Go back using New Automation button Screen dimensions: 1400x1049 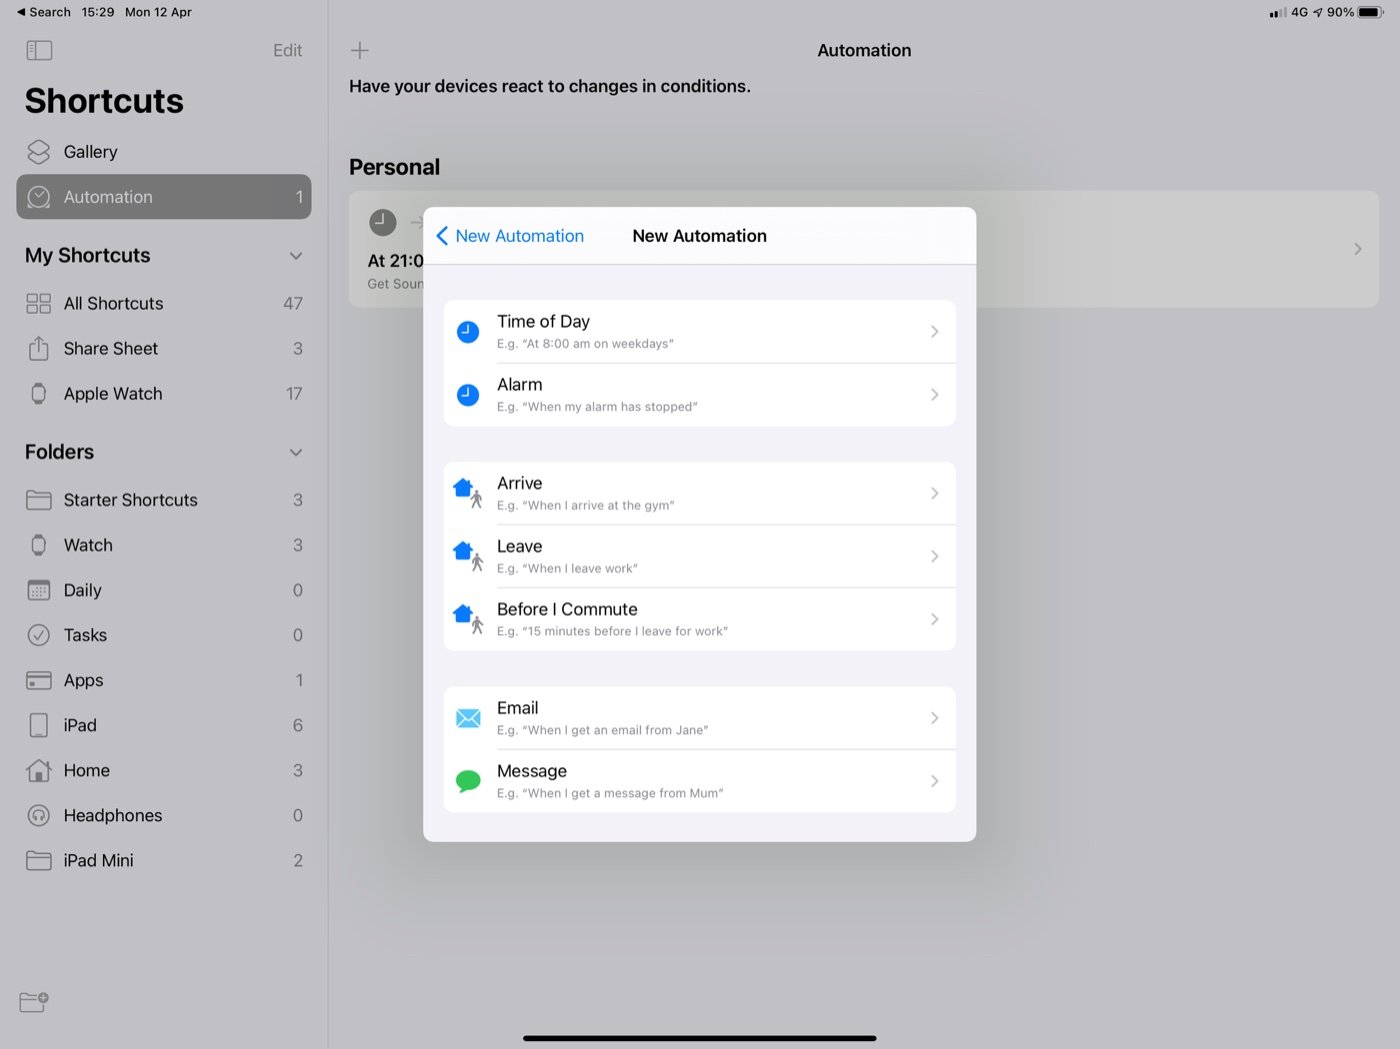[510, 235]
